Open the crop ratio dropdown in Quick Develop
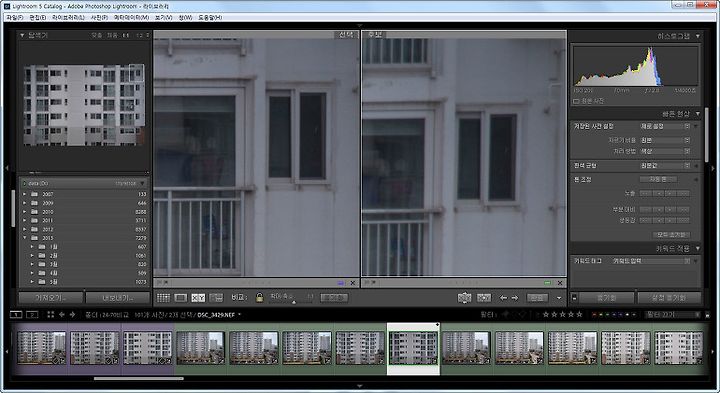The height and width of the screenshot is (393, 720). (665, 140)
